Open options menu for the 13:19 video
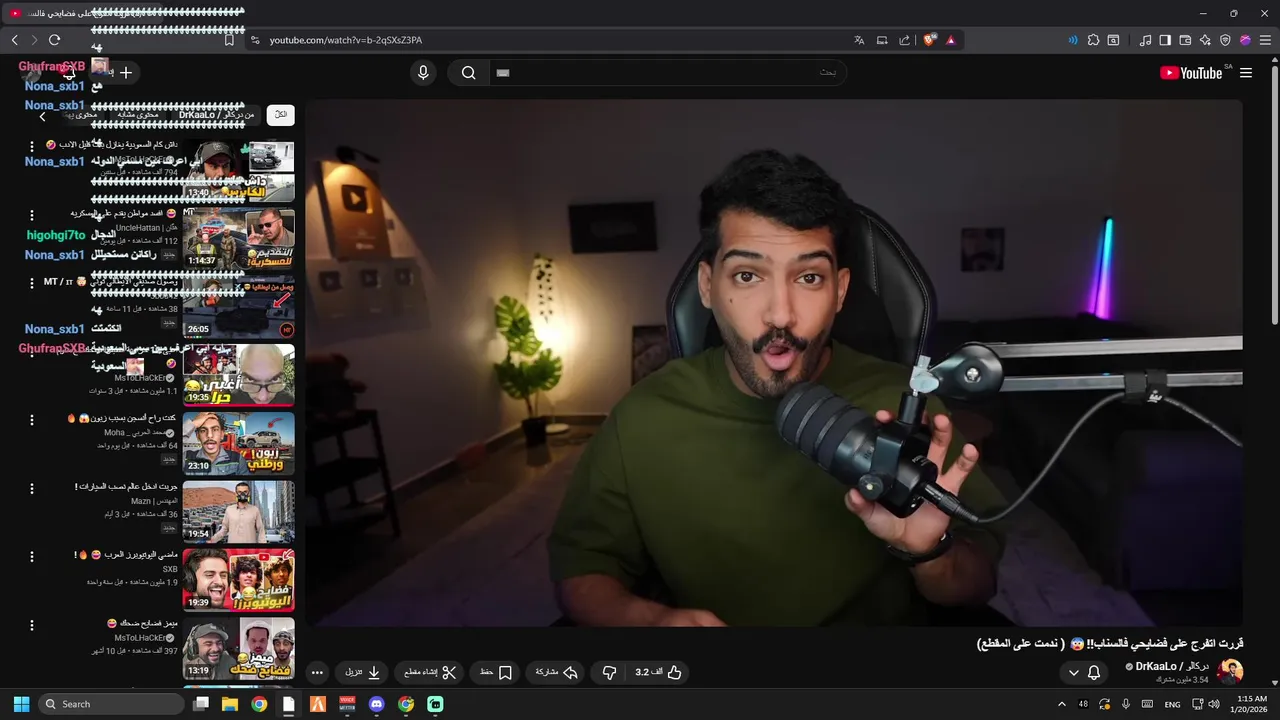The image size is (1280, 720). tap(31, 625)
